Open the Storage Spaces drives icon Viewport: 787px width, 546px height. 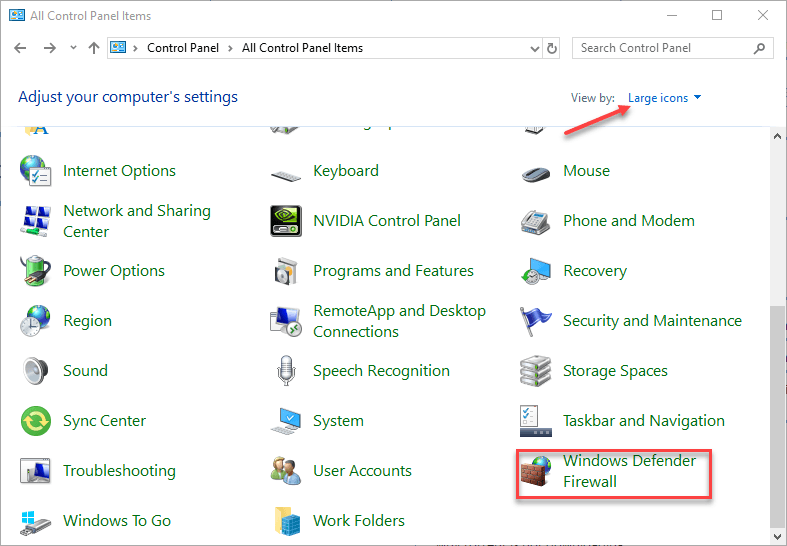(536, 371)
